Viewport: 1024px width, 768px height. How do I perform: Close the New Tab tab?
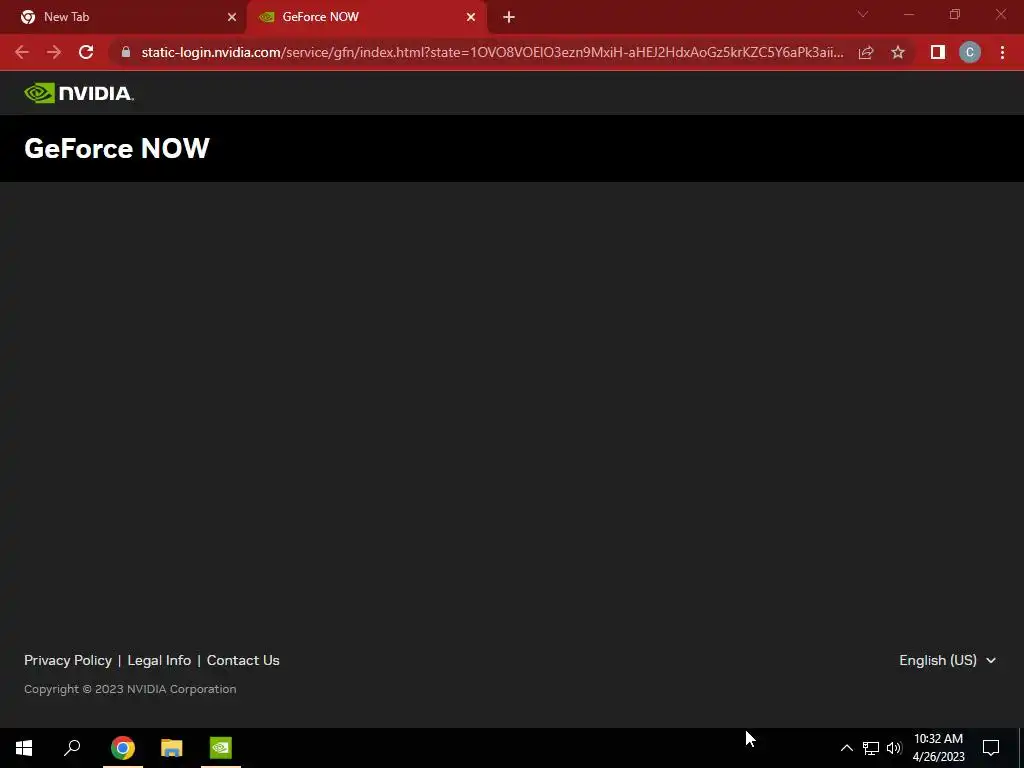232,17
